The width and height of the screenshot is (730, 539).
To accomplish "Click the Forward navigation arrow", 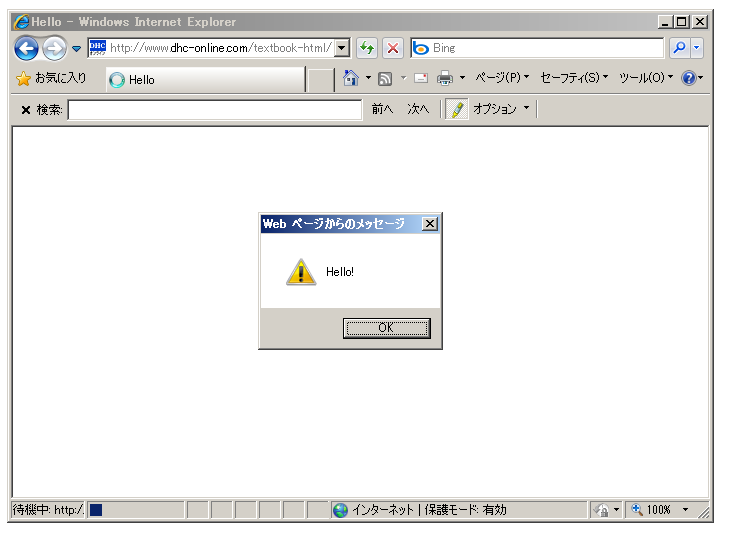I will tap(54, 48).
